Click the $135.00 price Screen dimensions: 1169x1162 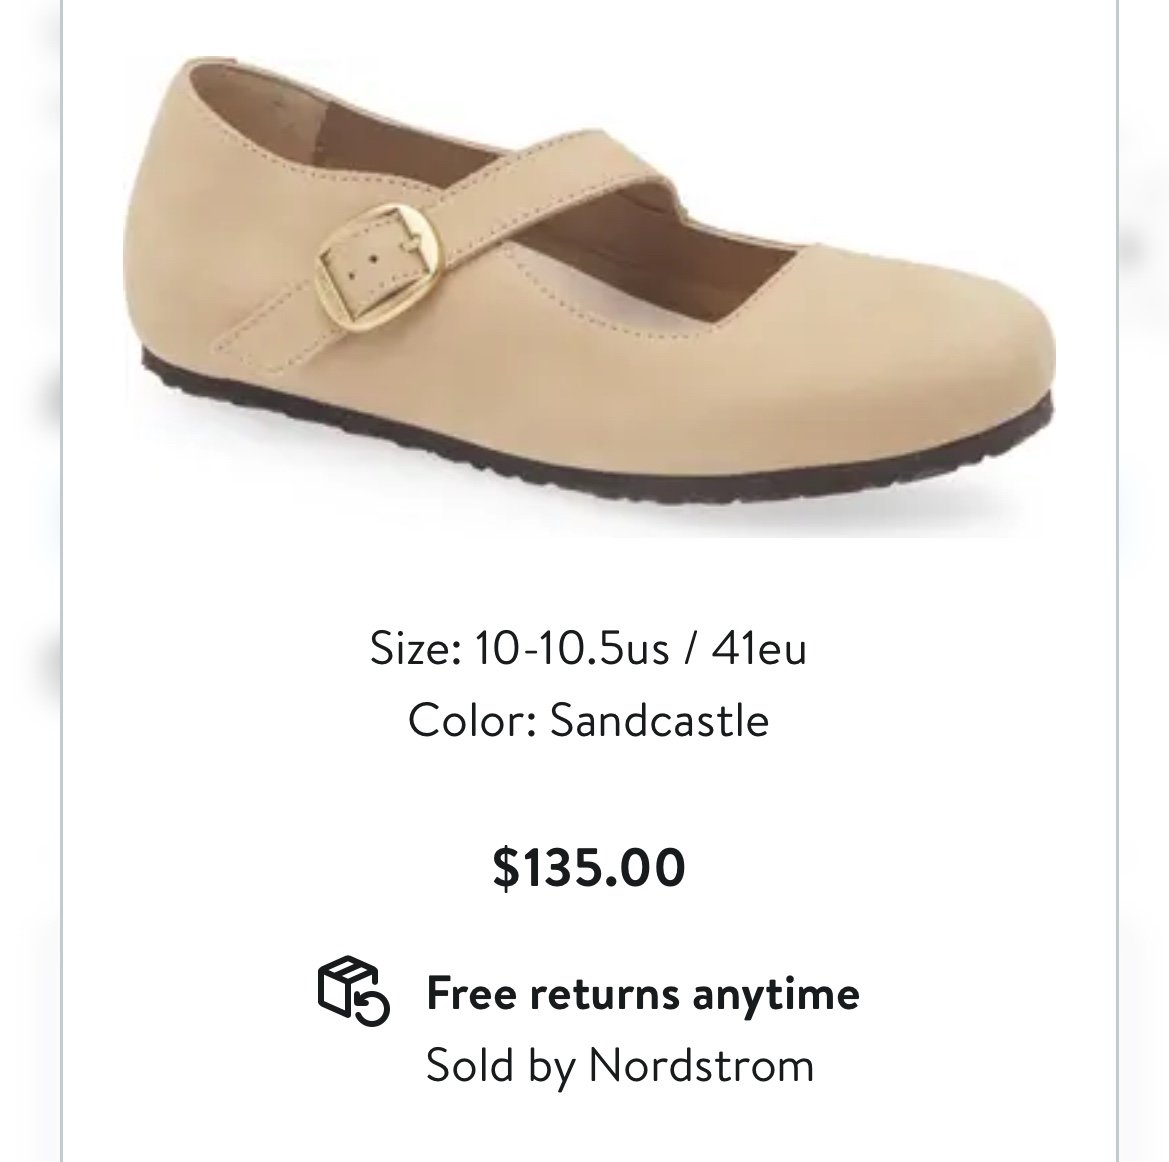(588, 868)
